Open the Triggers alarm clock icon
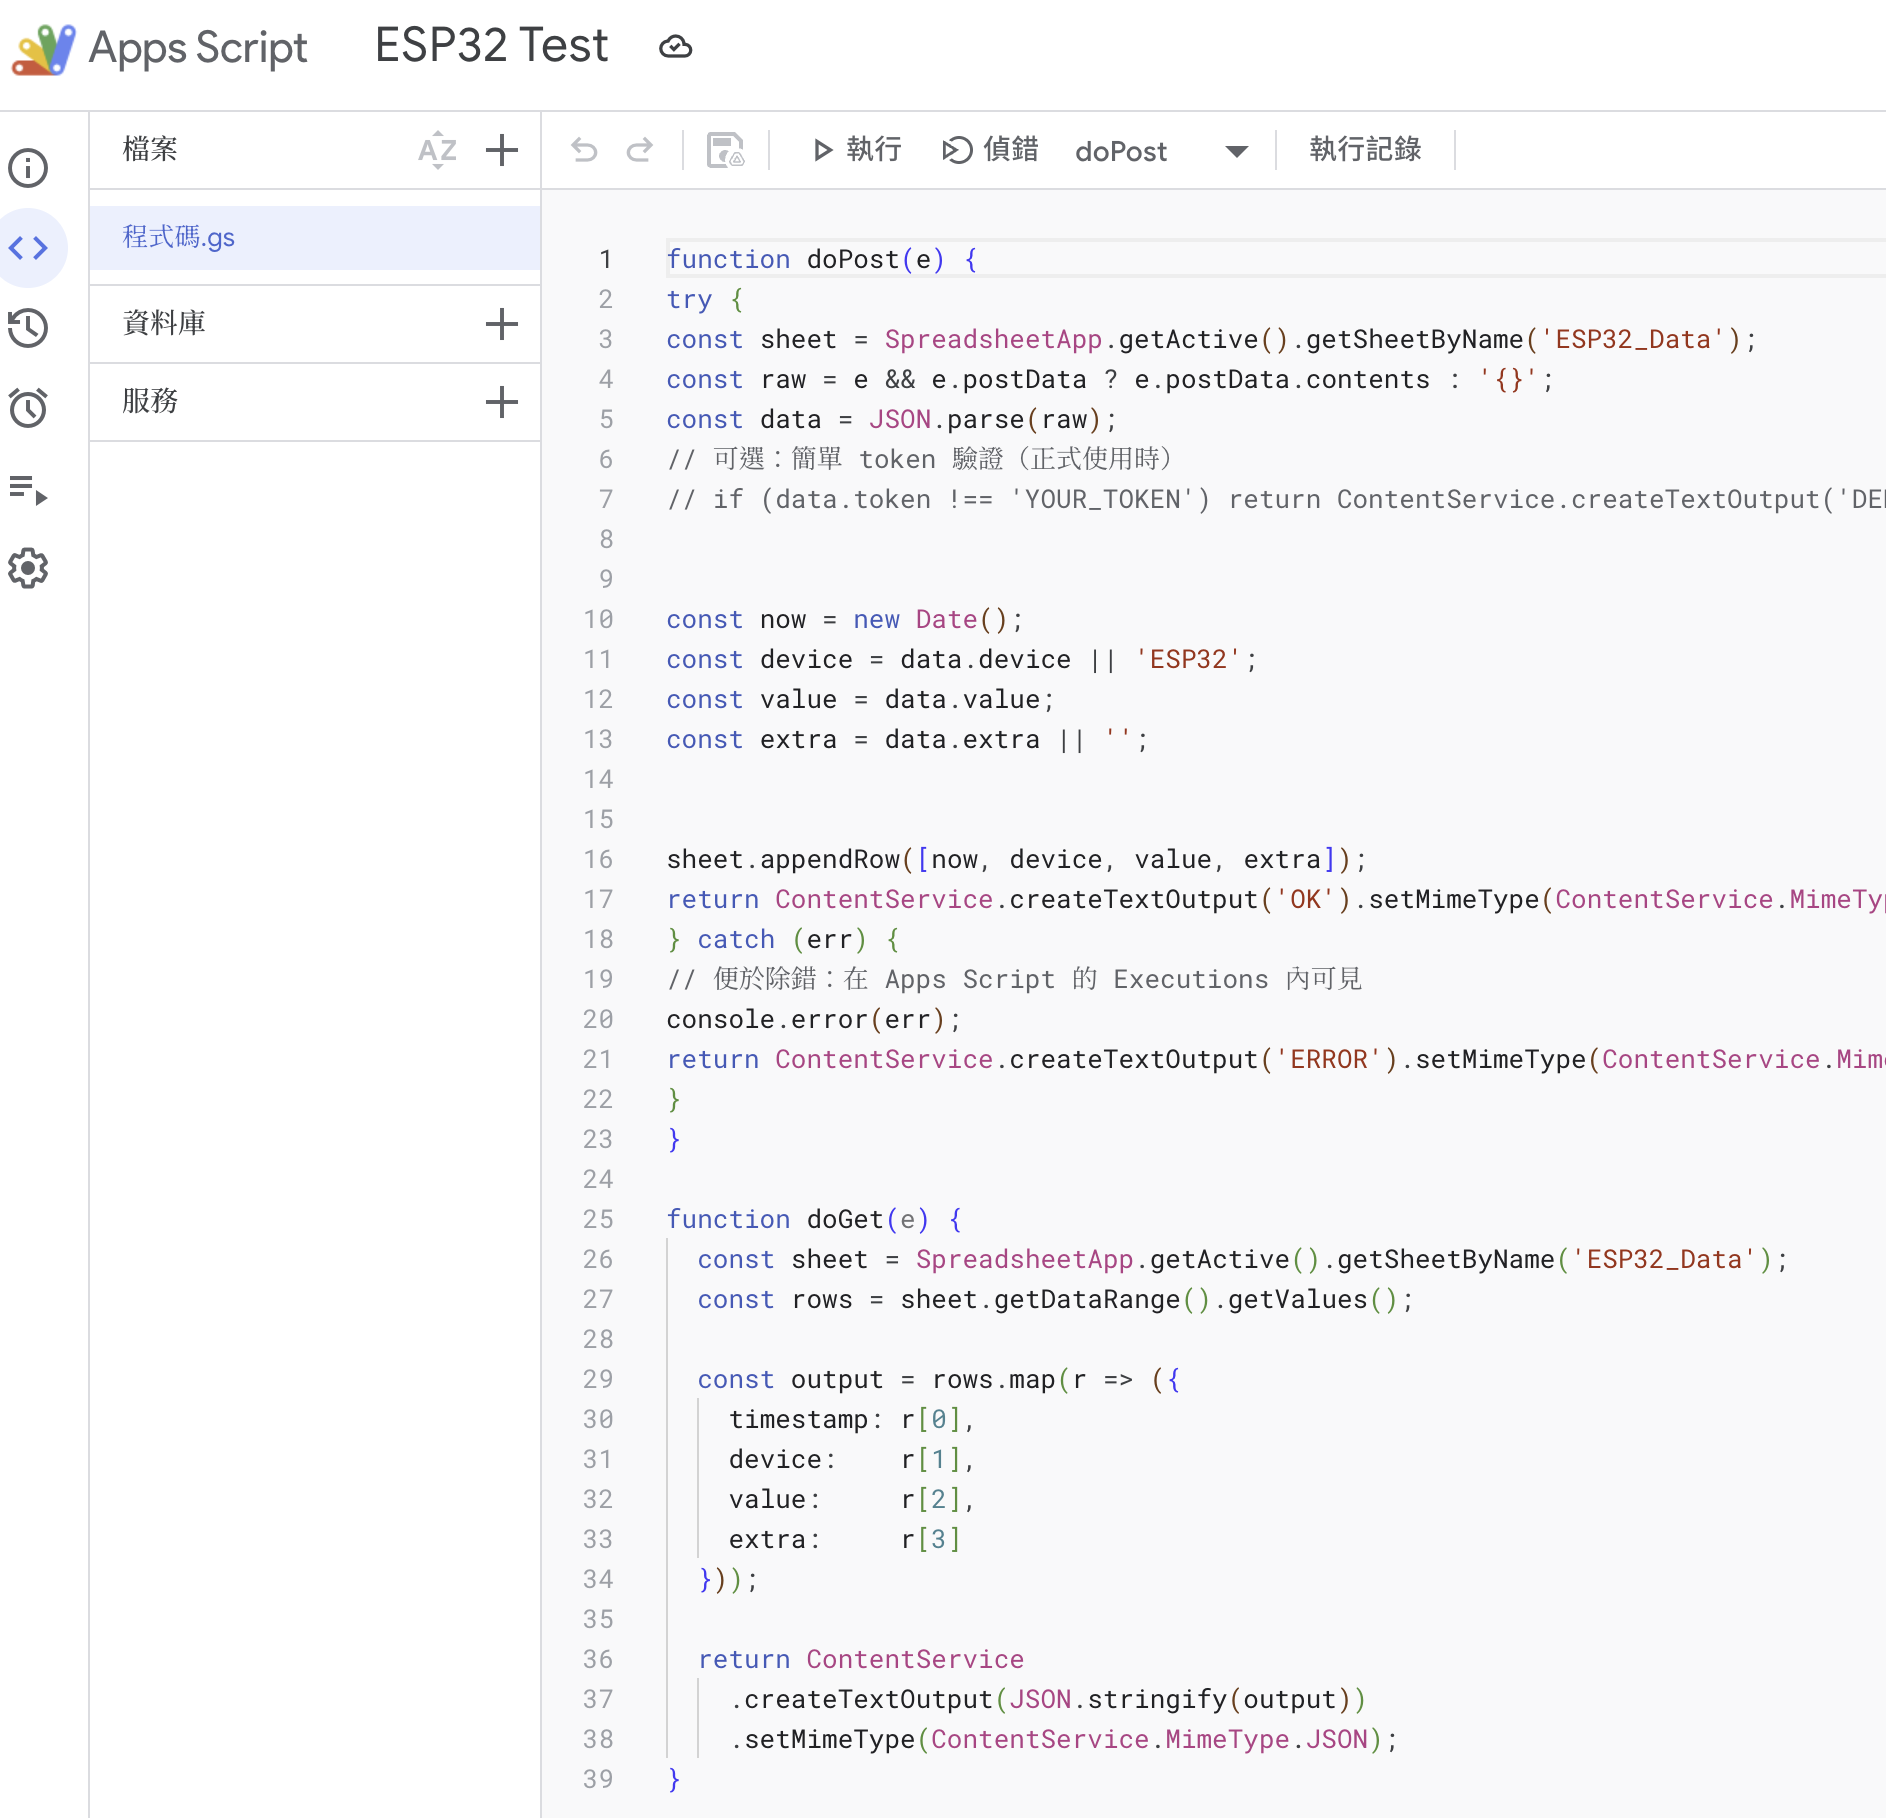 coord(28,408)
